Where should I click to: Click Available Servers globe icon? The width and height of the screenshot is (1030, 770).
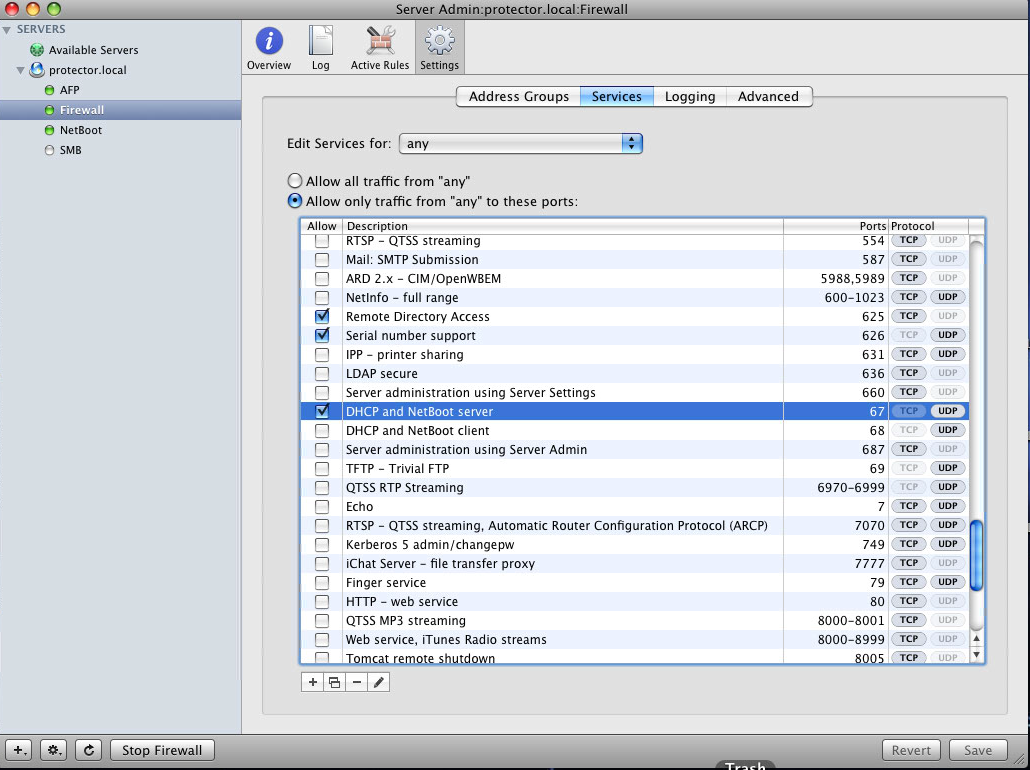pos(37,50)
